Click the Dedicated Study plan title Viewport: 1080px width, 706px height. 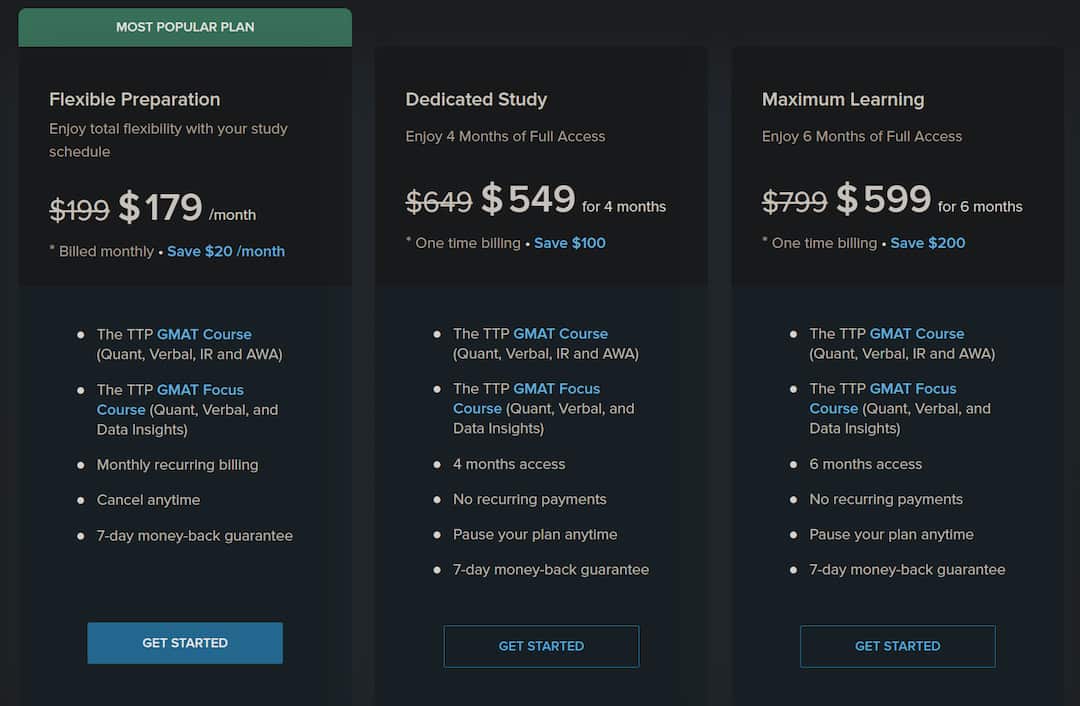point(476,99)
